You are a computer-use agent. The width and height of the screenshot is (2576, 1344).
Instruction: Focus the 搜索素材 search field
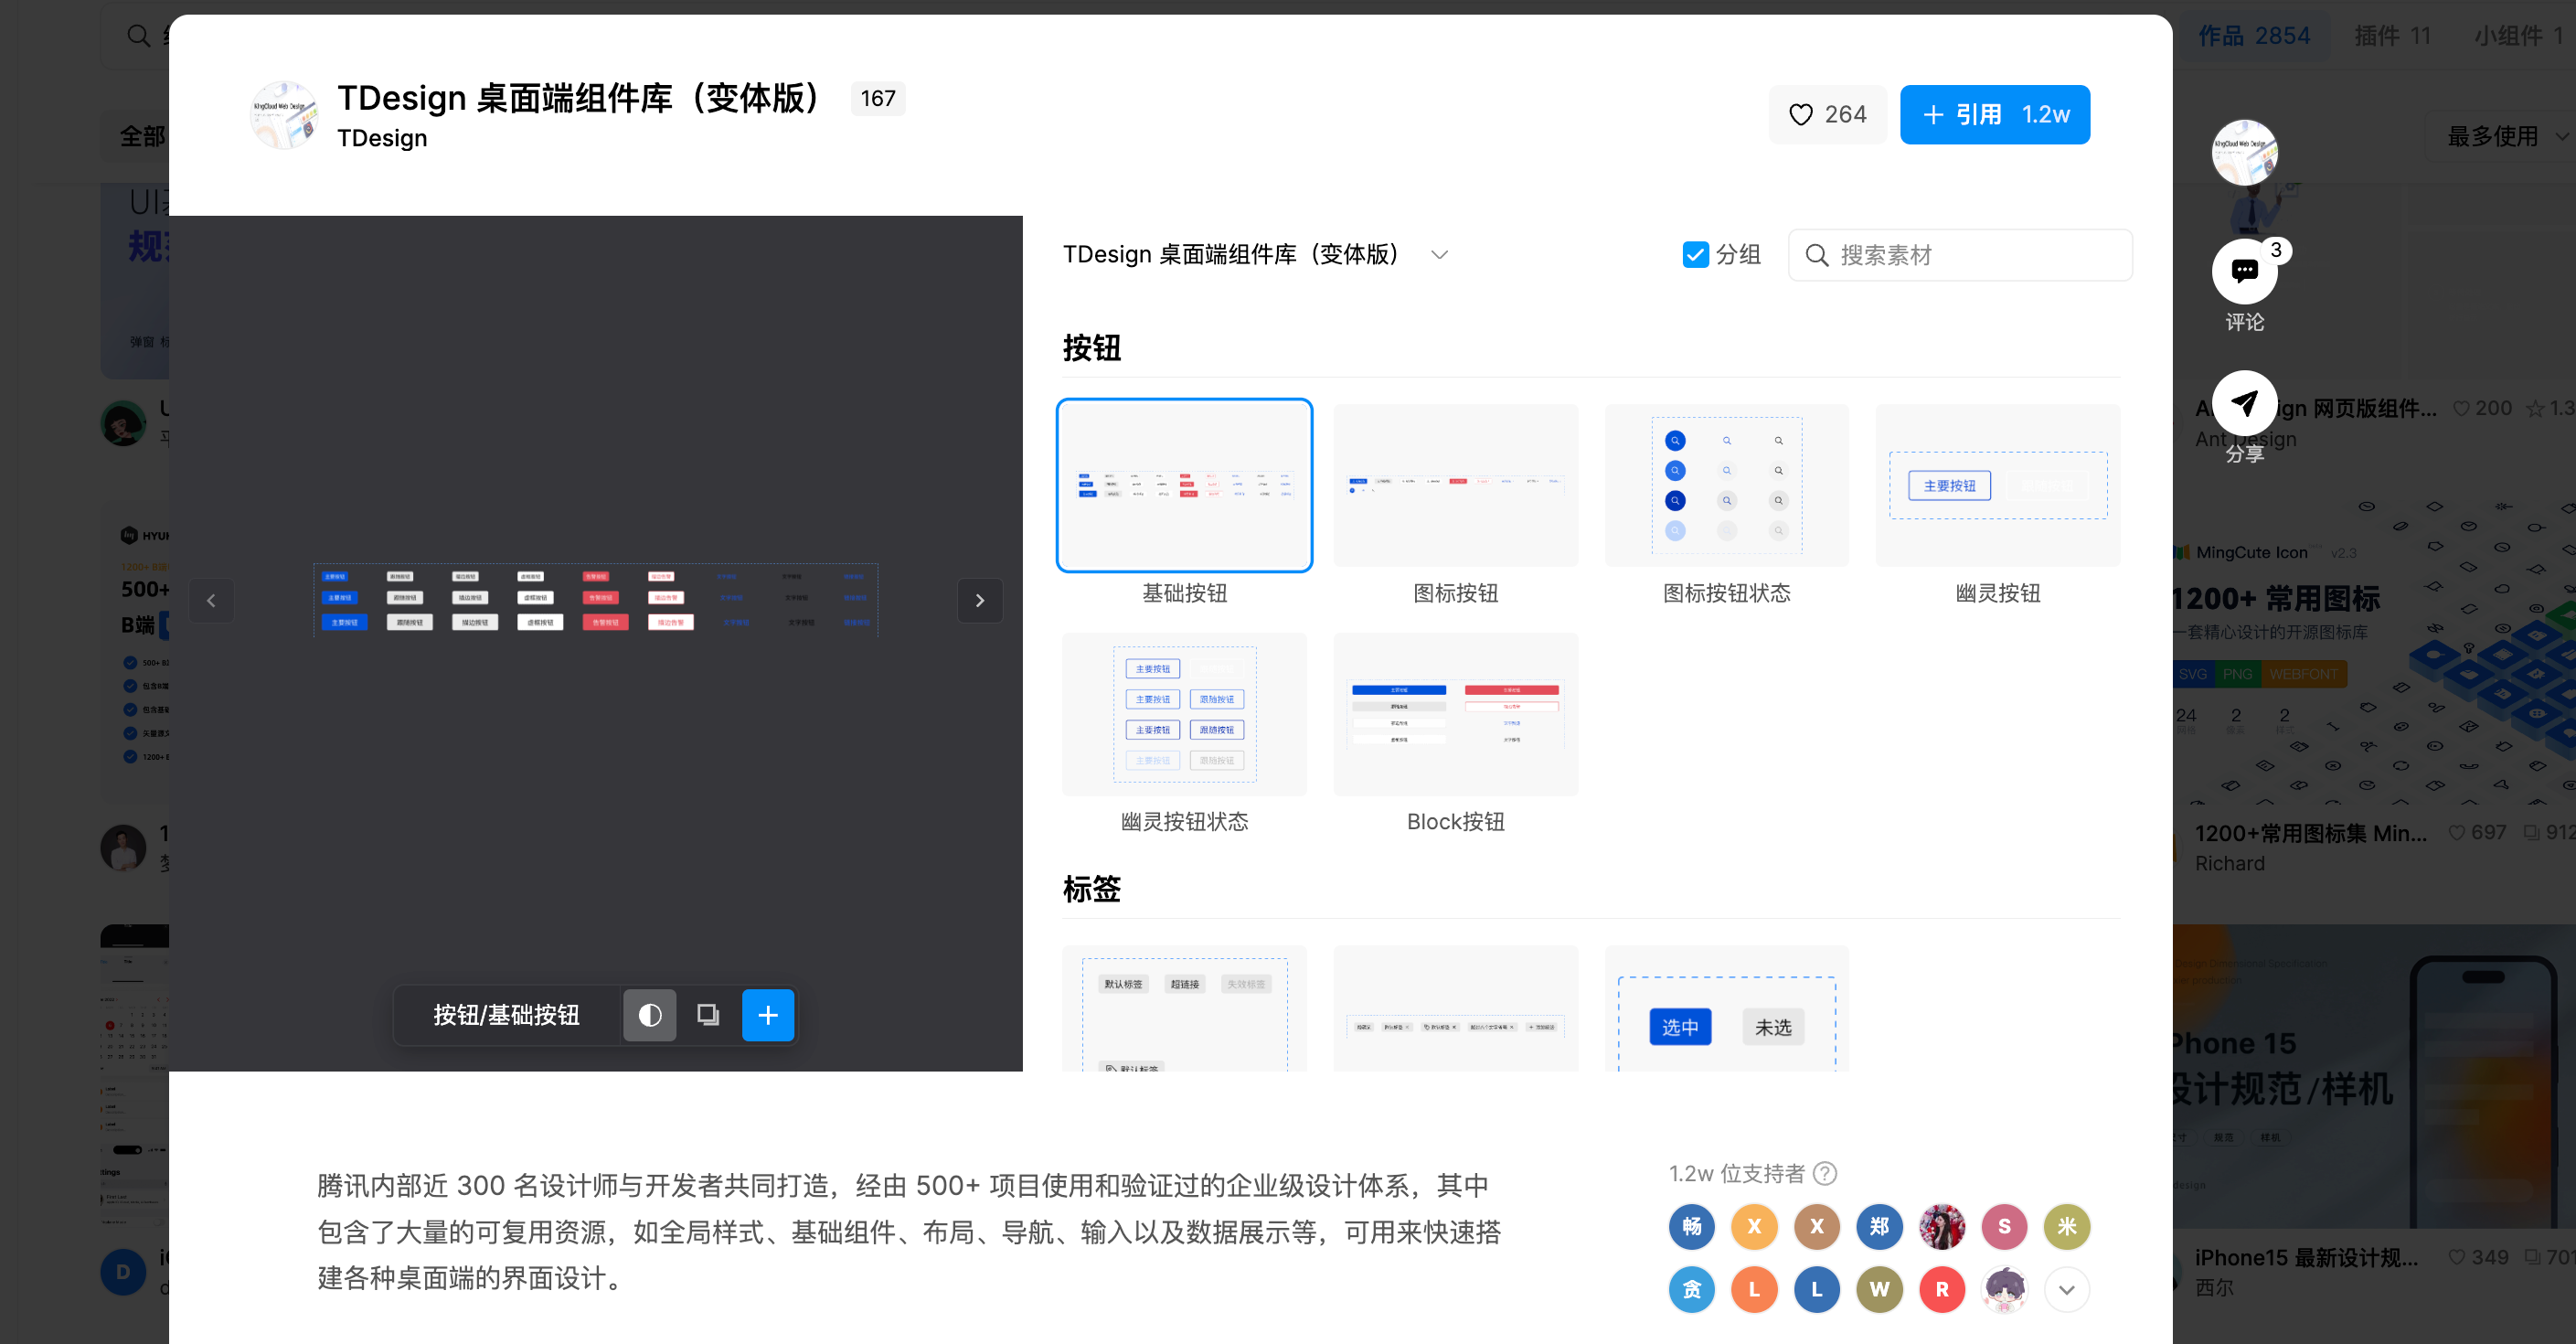(x=1960, y=255)
